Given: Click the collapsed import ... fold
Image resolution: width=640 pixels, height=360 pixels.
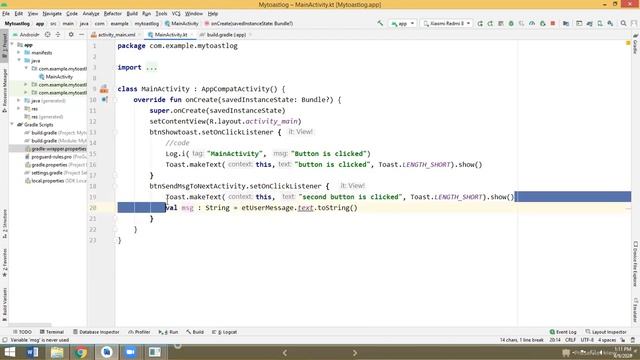Looking at the screenshot, I should pos(151,67).
